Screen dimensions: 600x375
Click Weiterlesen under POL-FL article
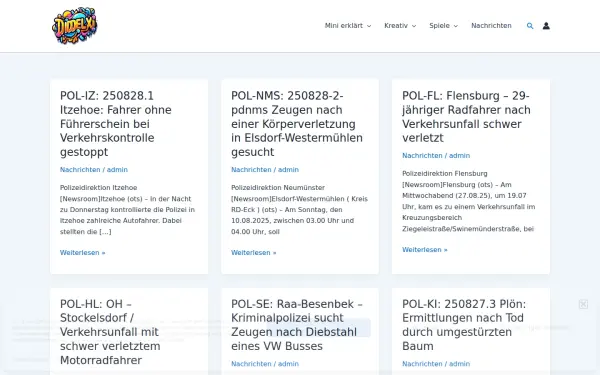[424, 249]
